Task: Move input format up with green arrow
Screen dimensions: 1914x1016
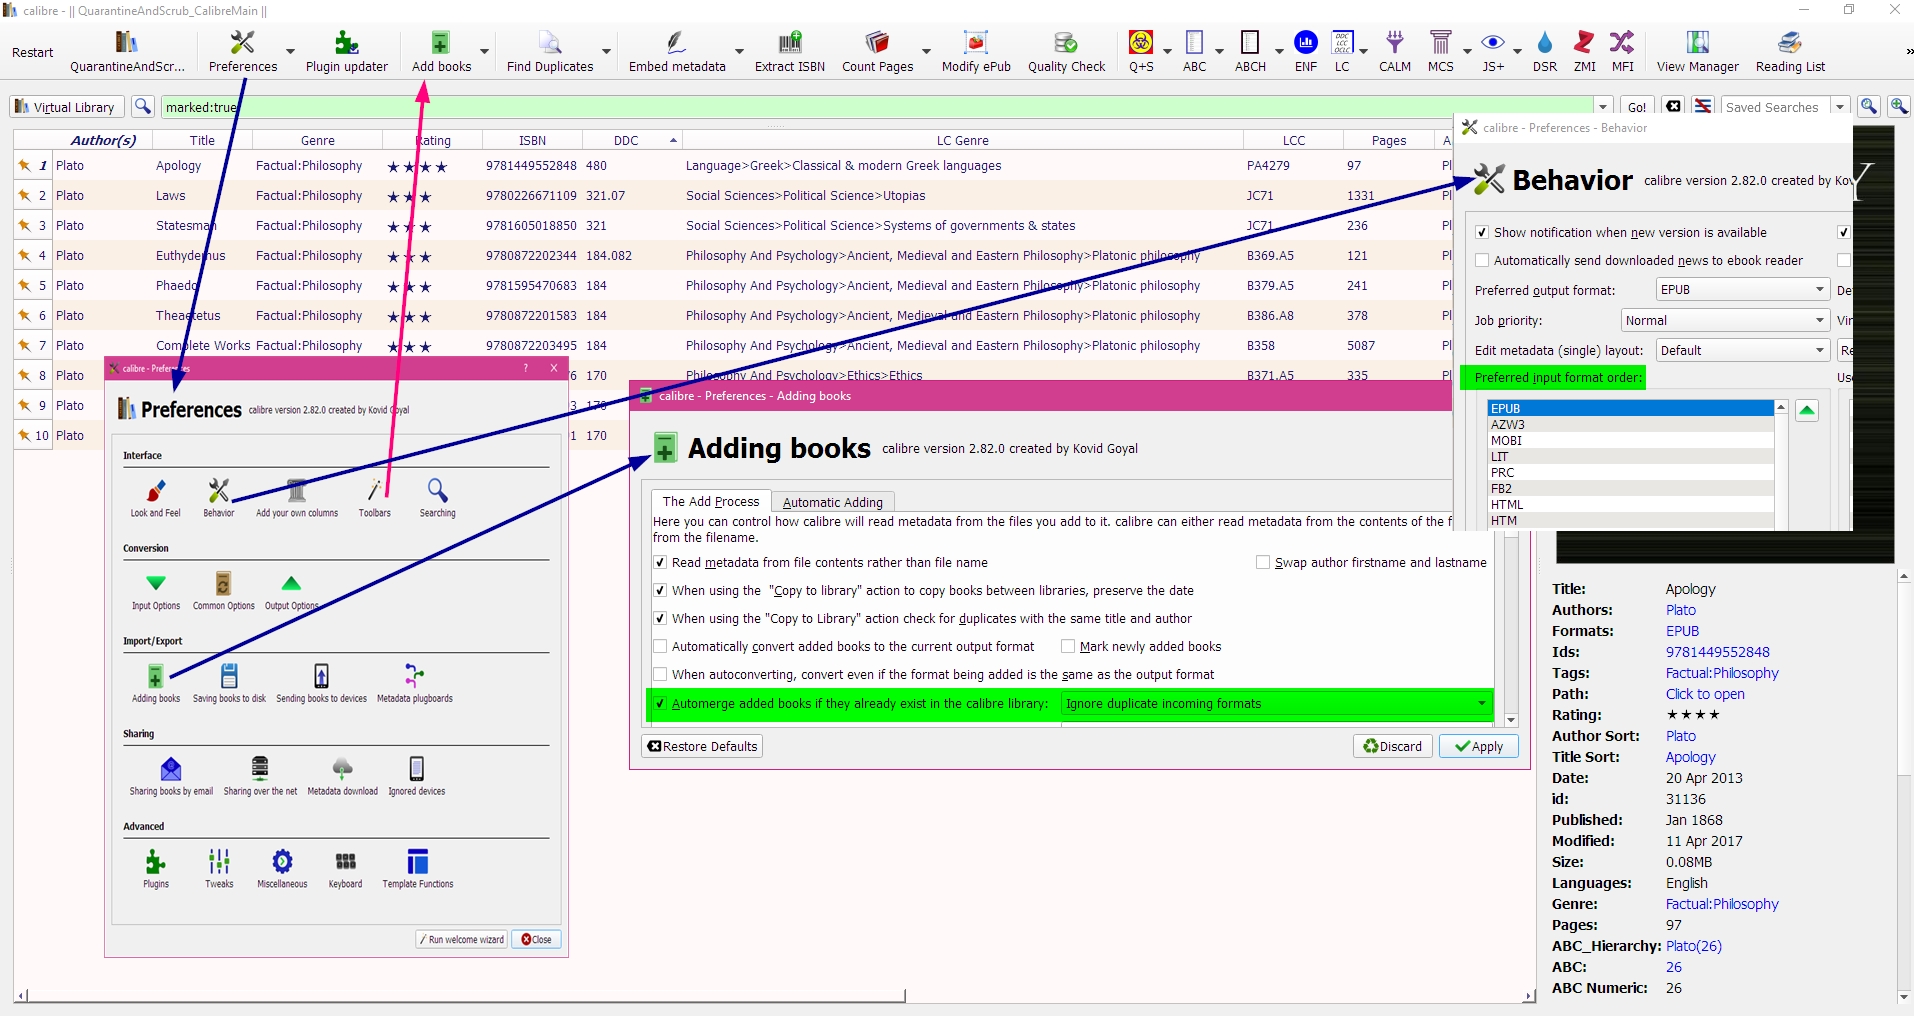Action: 1807,410
